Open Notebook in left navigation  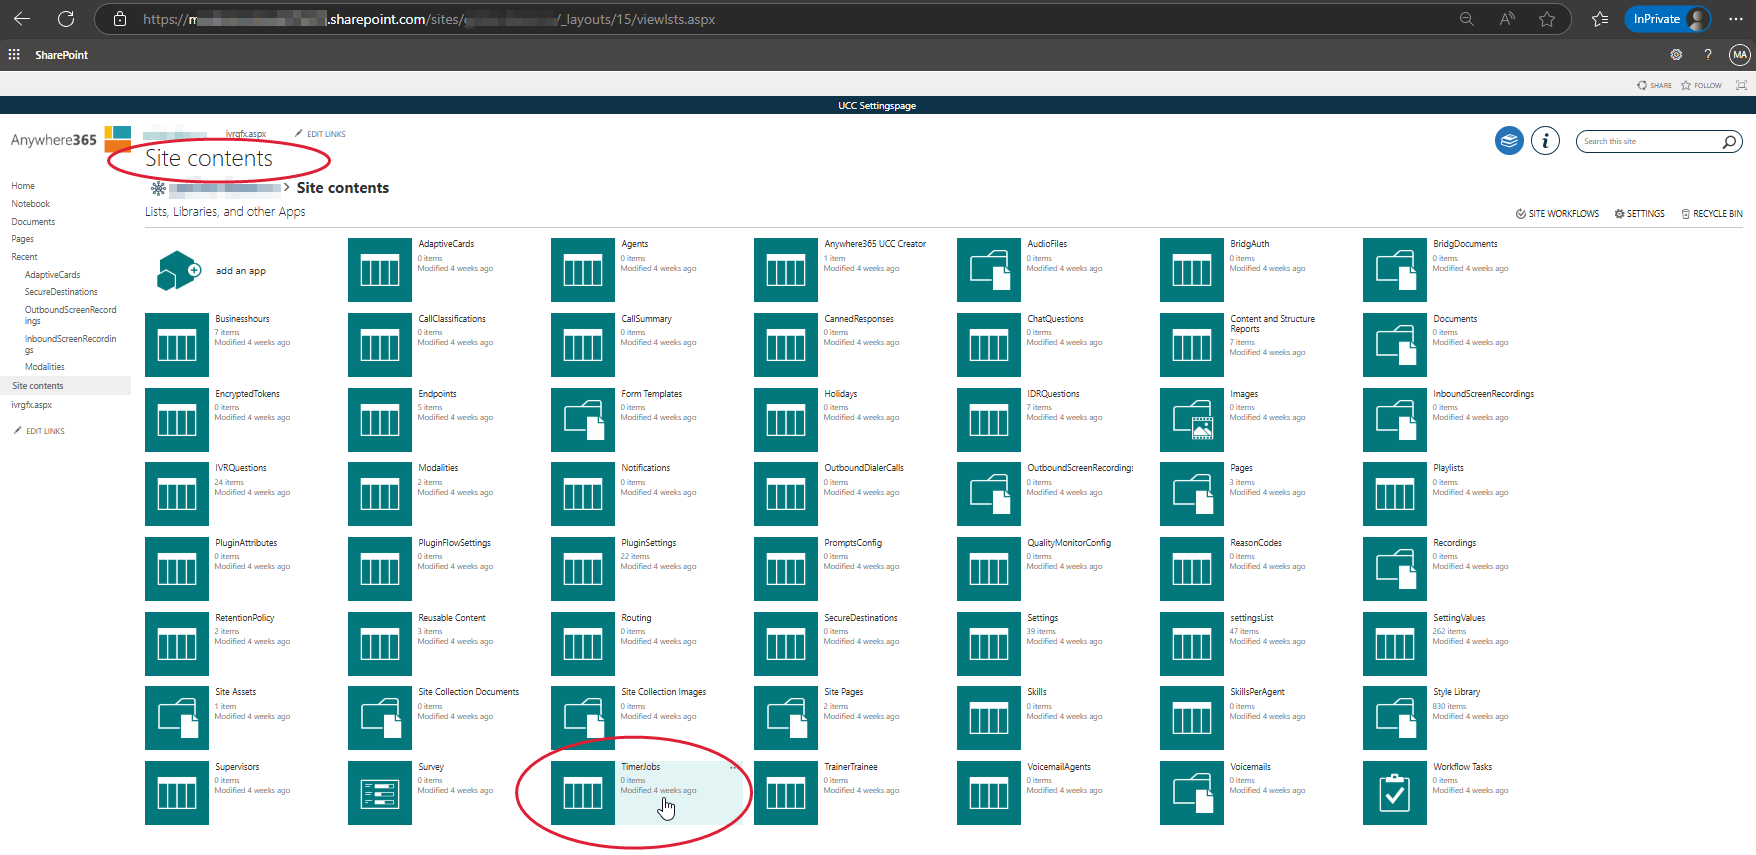31,204
